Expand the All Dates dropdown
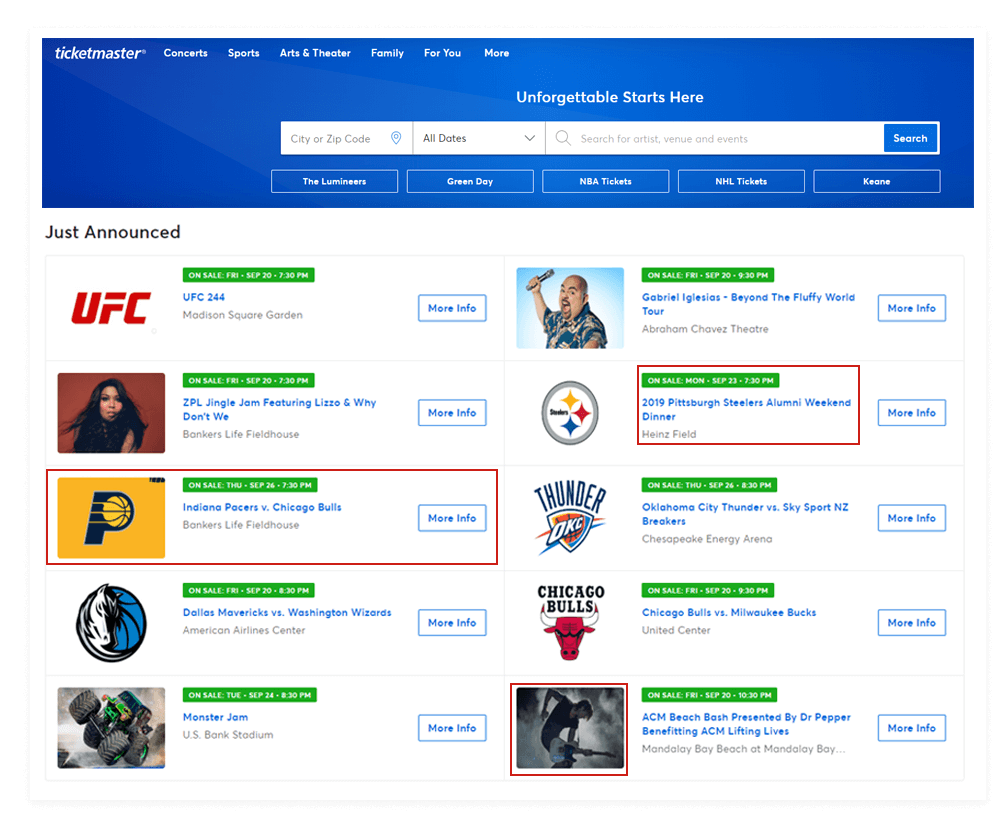Screen dimensions: 1007x831 click(479, 138)
